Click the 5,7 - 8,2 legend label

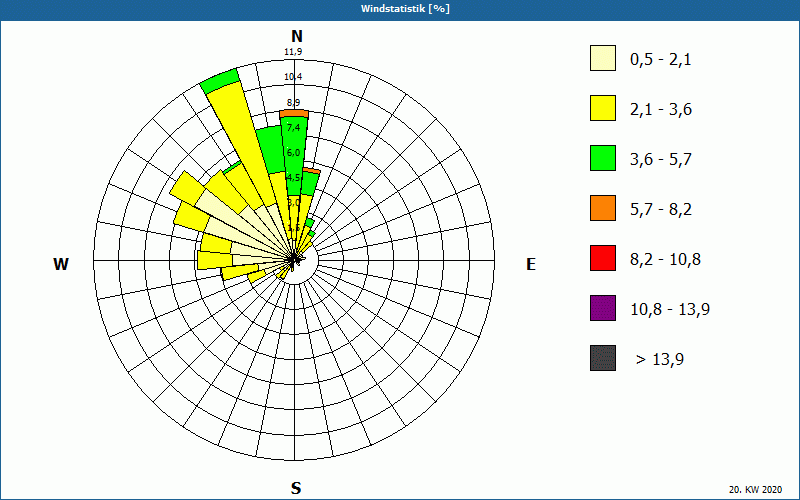coord(661,210)
